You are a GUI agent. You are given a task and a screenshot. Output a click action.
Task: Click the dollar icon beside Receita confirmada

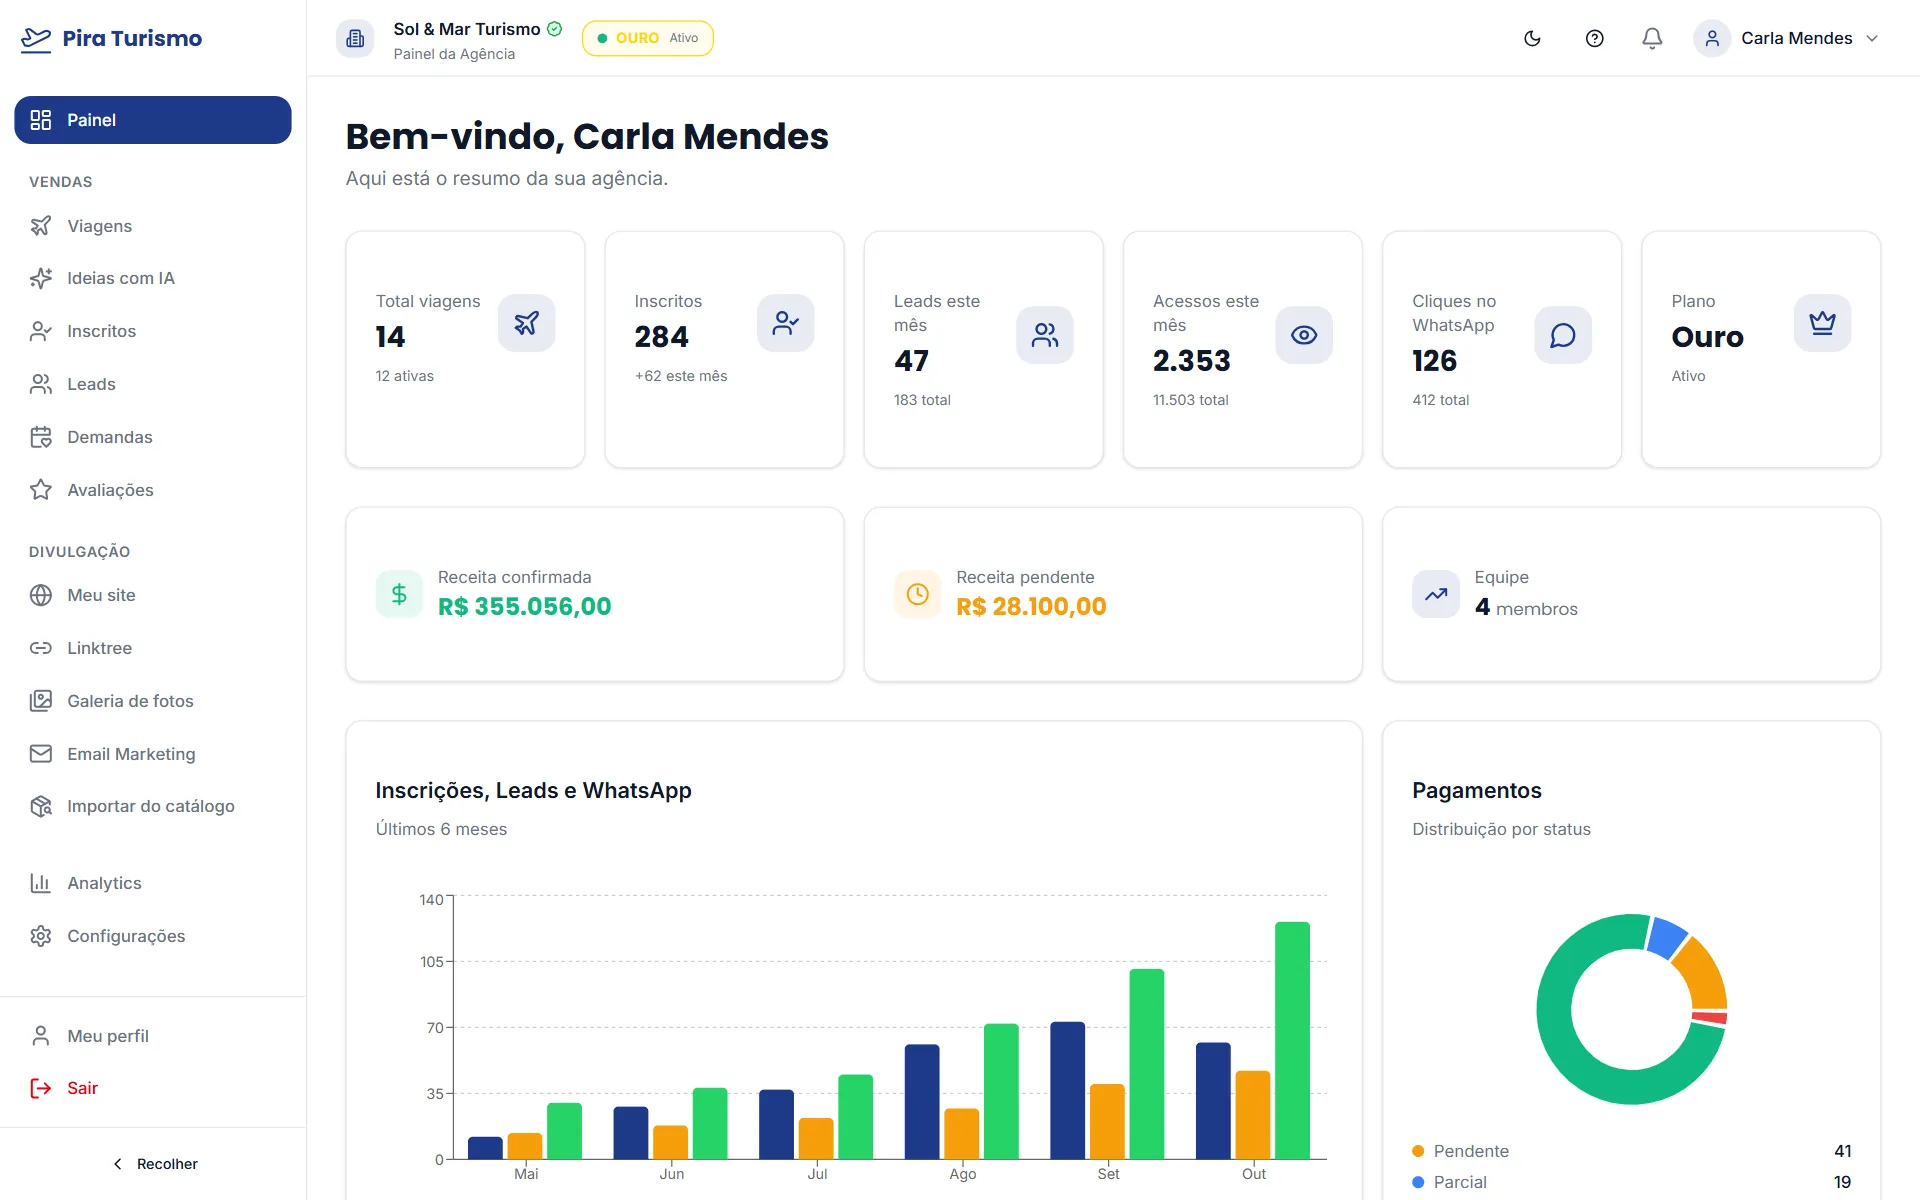[399, 594]
